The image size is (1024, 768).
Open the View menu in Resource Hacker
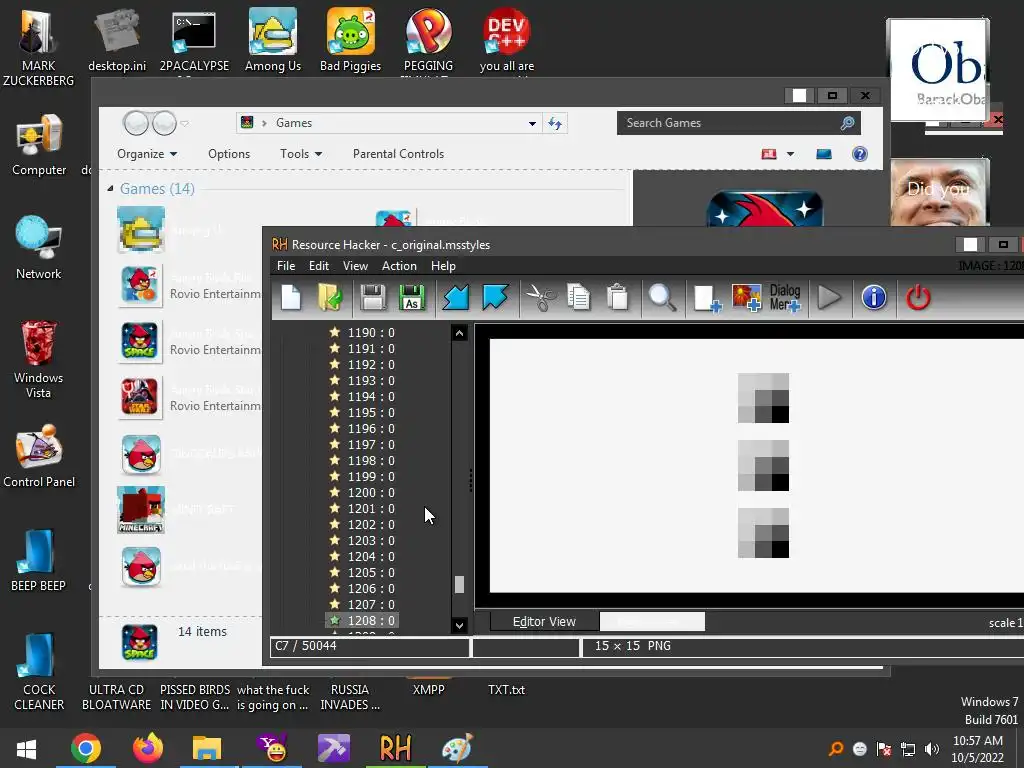[x=355, y=266]
